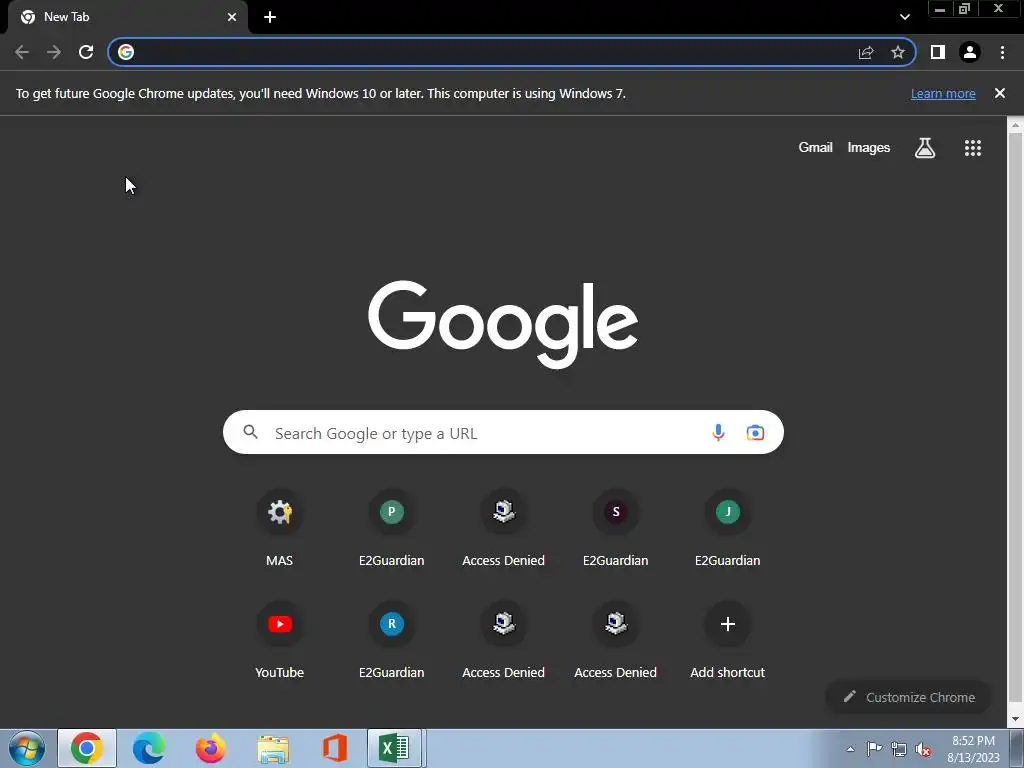This screenshot has width=1024, height=768.
Task: Click the scrollbar down arrow
Action: (1016, 720)
